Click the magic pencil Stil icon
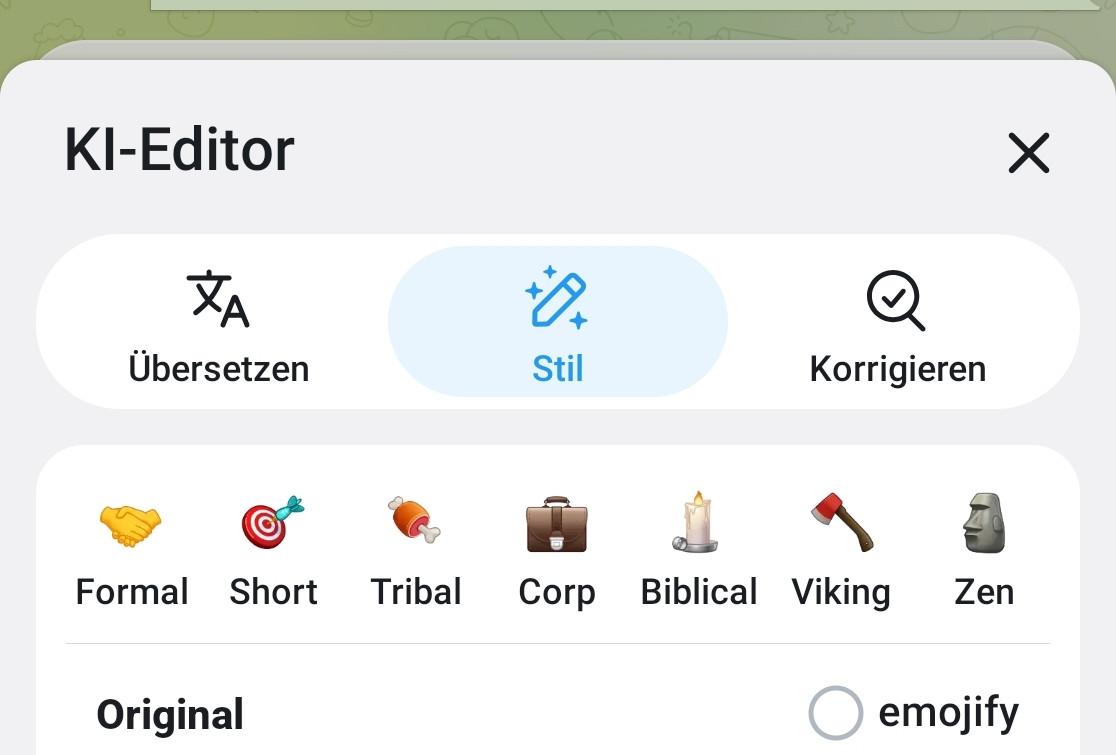Image resolution: width=1116 pixels, height=755 pixels. click(x=557, y=298)
